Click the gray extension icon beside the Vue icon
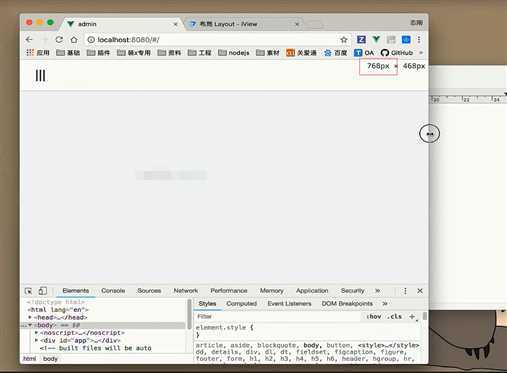Screen dimensions: 507x373 pyautogui.click(x=391, y=40)
